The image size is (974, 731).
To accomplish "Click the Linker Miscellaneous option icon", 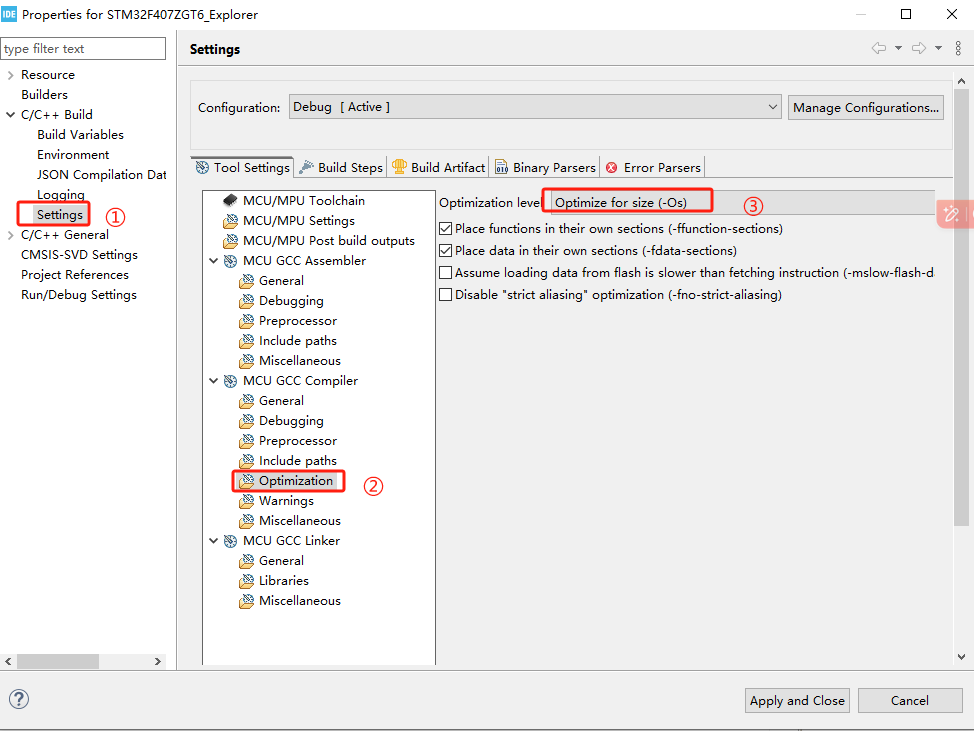I will click(247, 601).
